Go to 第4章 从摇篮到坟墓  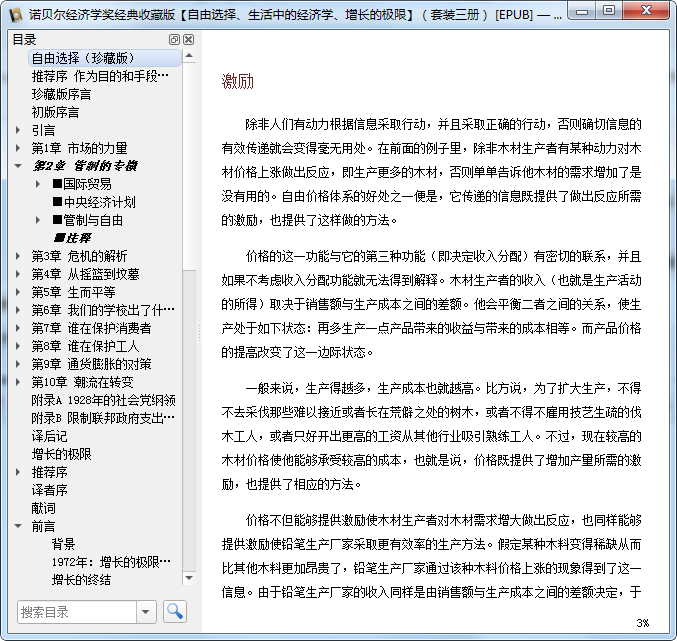click(x=85, y=274)
